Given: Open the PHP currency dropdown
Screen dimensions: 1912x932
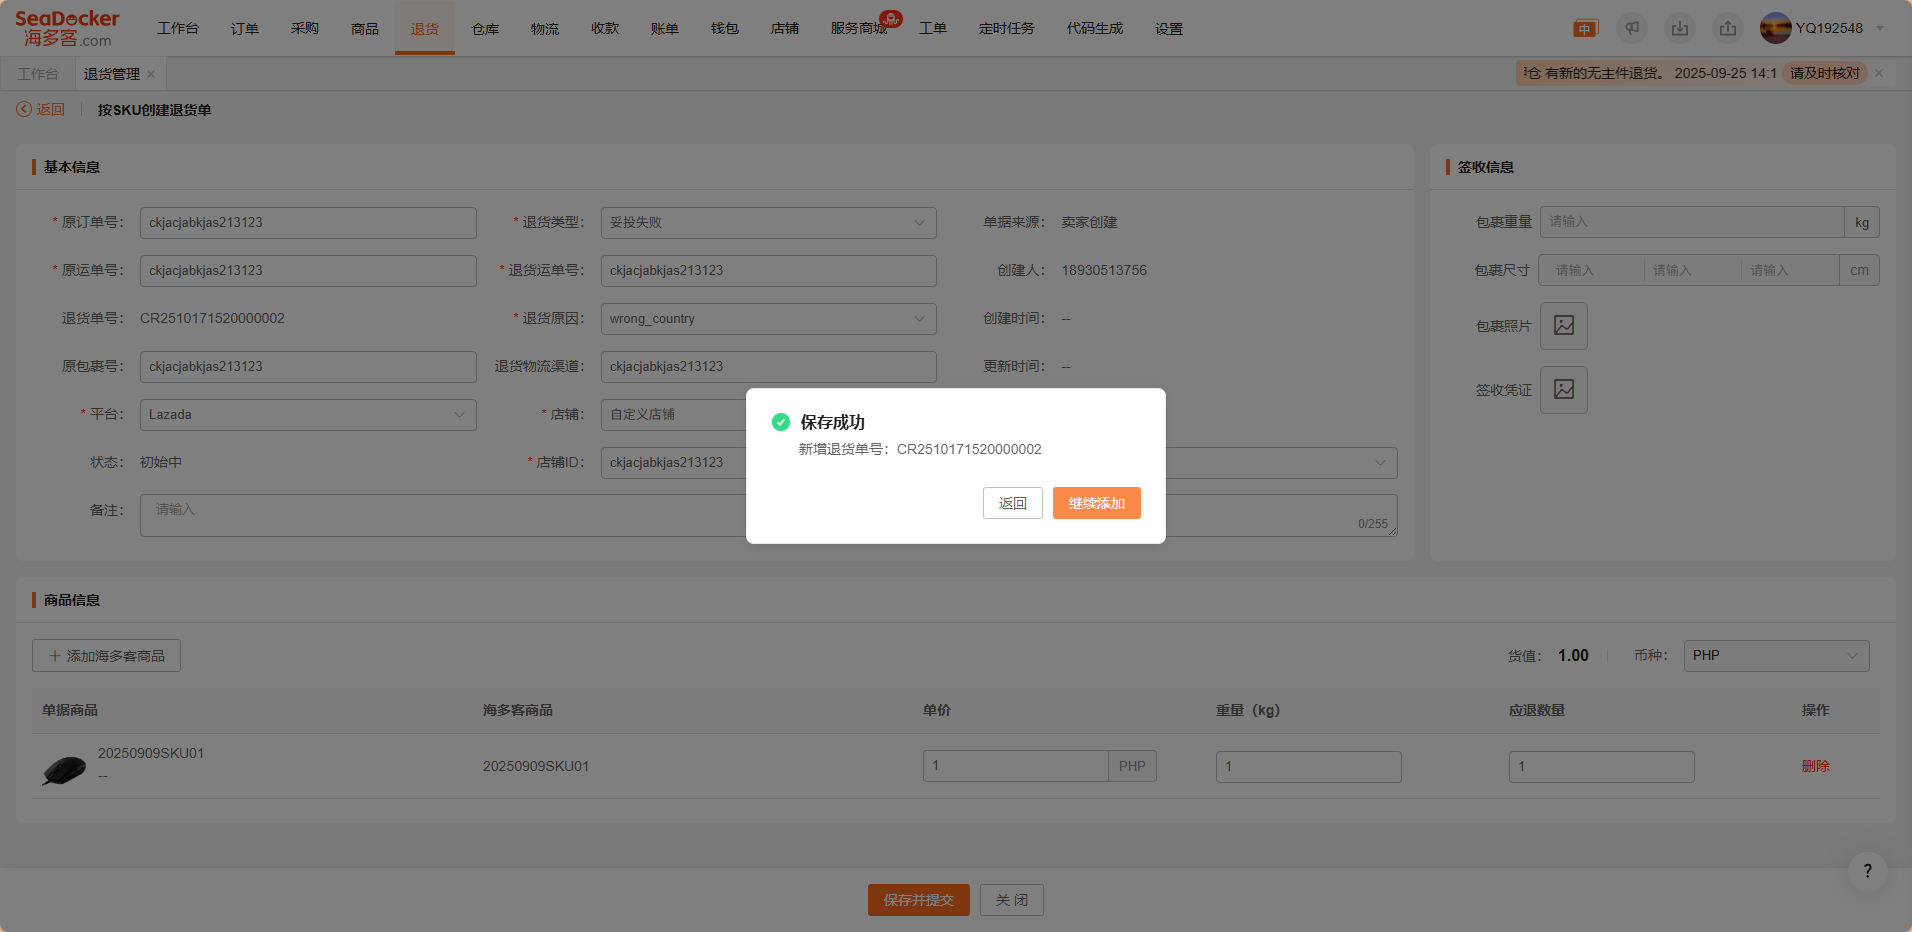Looking at the screenshot, I should [x=1775, y=656].
